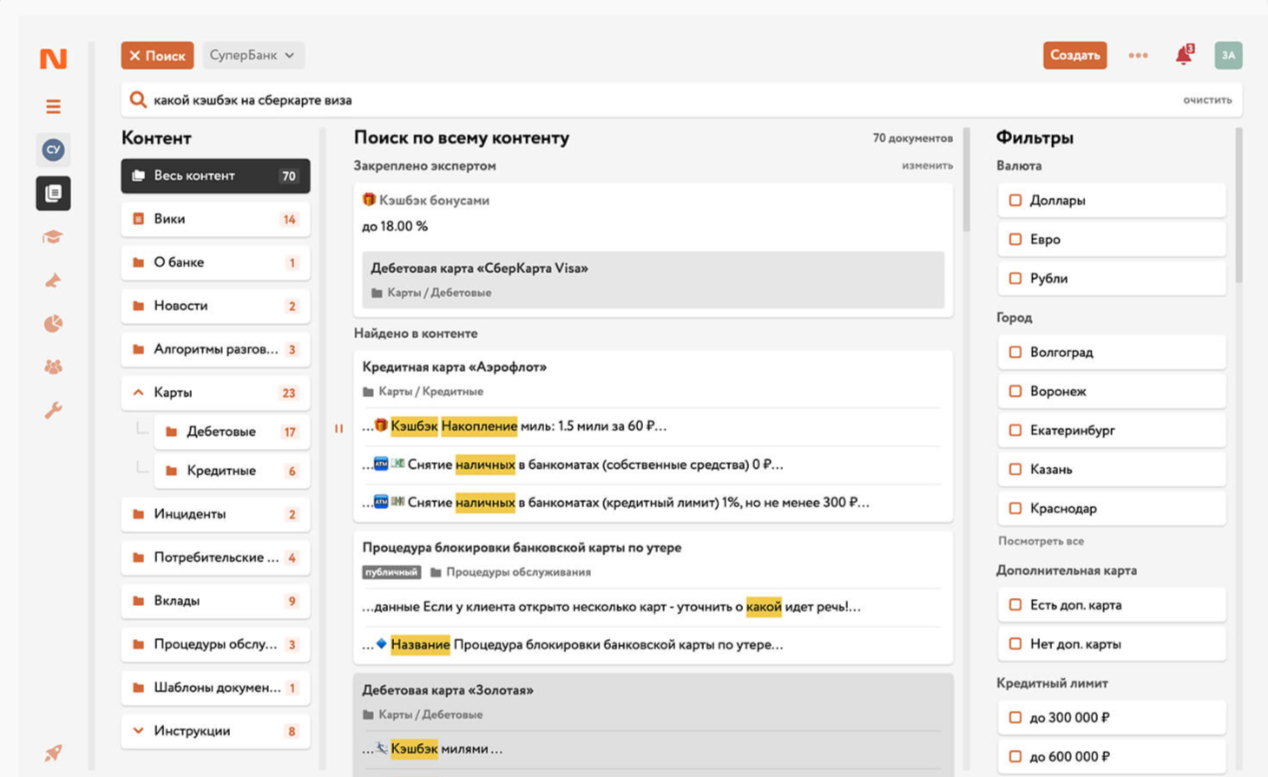Check the Нет доп. карты filter
The width and height of the screenshot is (1268, 777).
tap(1015, 644)
